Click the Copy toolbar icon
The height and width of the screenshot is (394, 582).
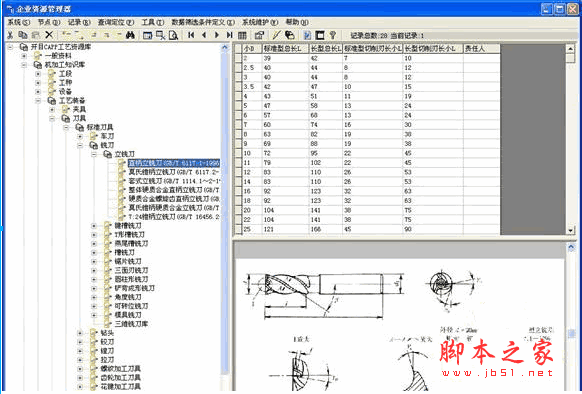[x=23, y=35]
